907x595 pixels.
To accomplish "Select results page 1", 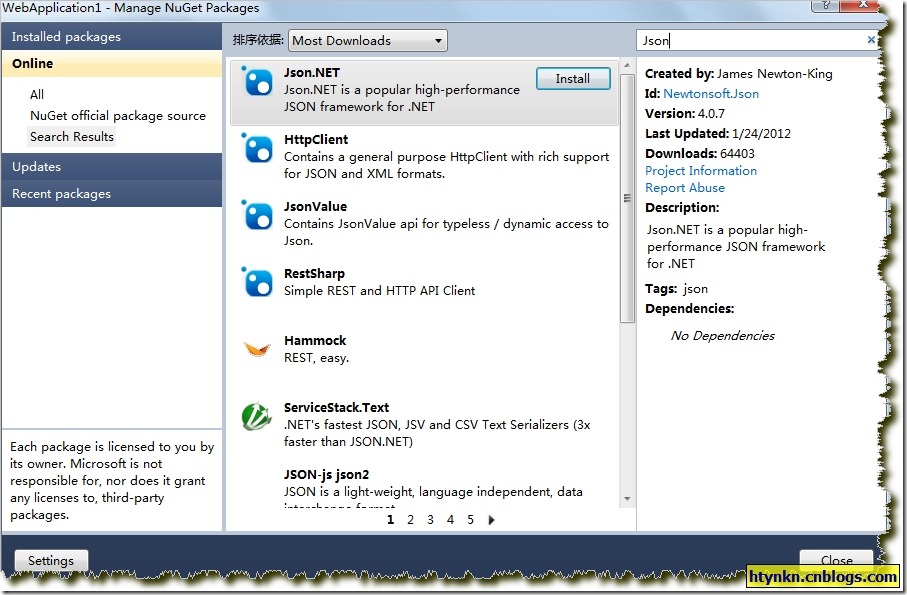I will 390,520.
